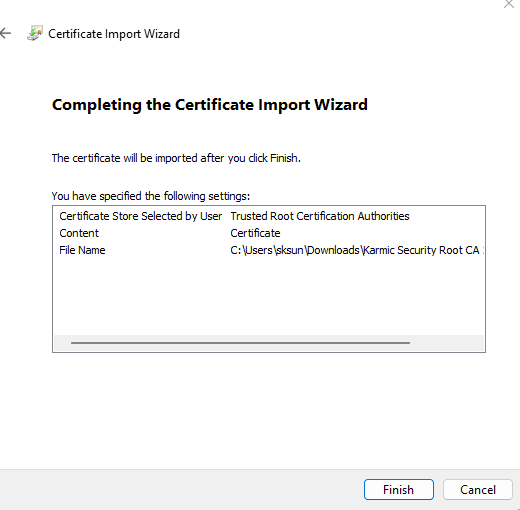
Task: Click 'You have specified the following settings' label
Action: click(151, 196)
